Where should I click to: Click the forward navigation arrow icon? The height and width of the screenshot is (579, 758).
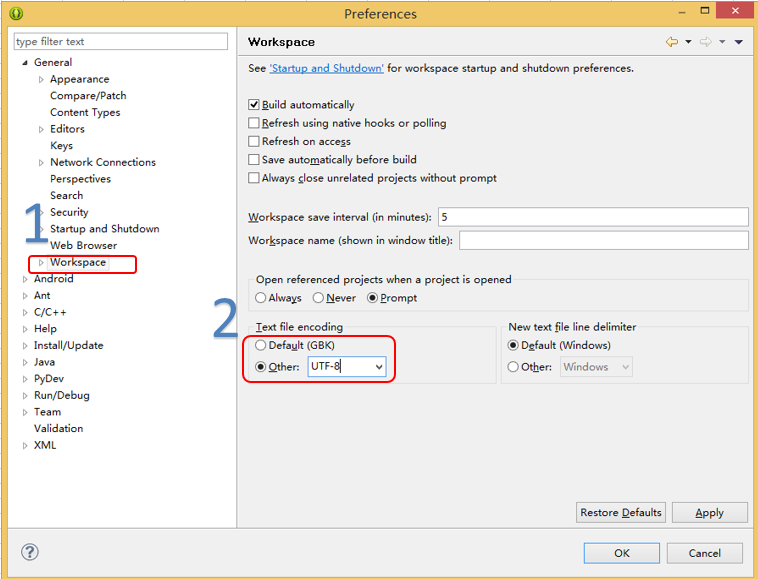[706, 42]
